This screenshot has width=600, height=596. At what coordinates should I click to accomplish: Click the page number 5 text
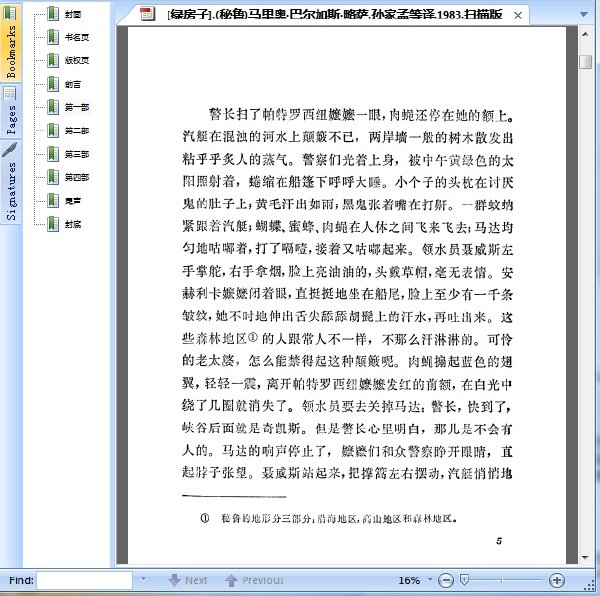(499, 541)
